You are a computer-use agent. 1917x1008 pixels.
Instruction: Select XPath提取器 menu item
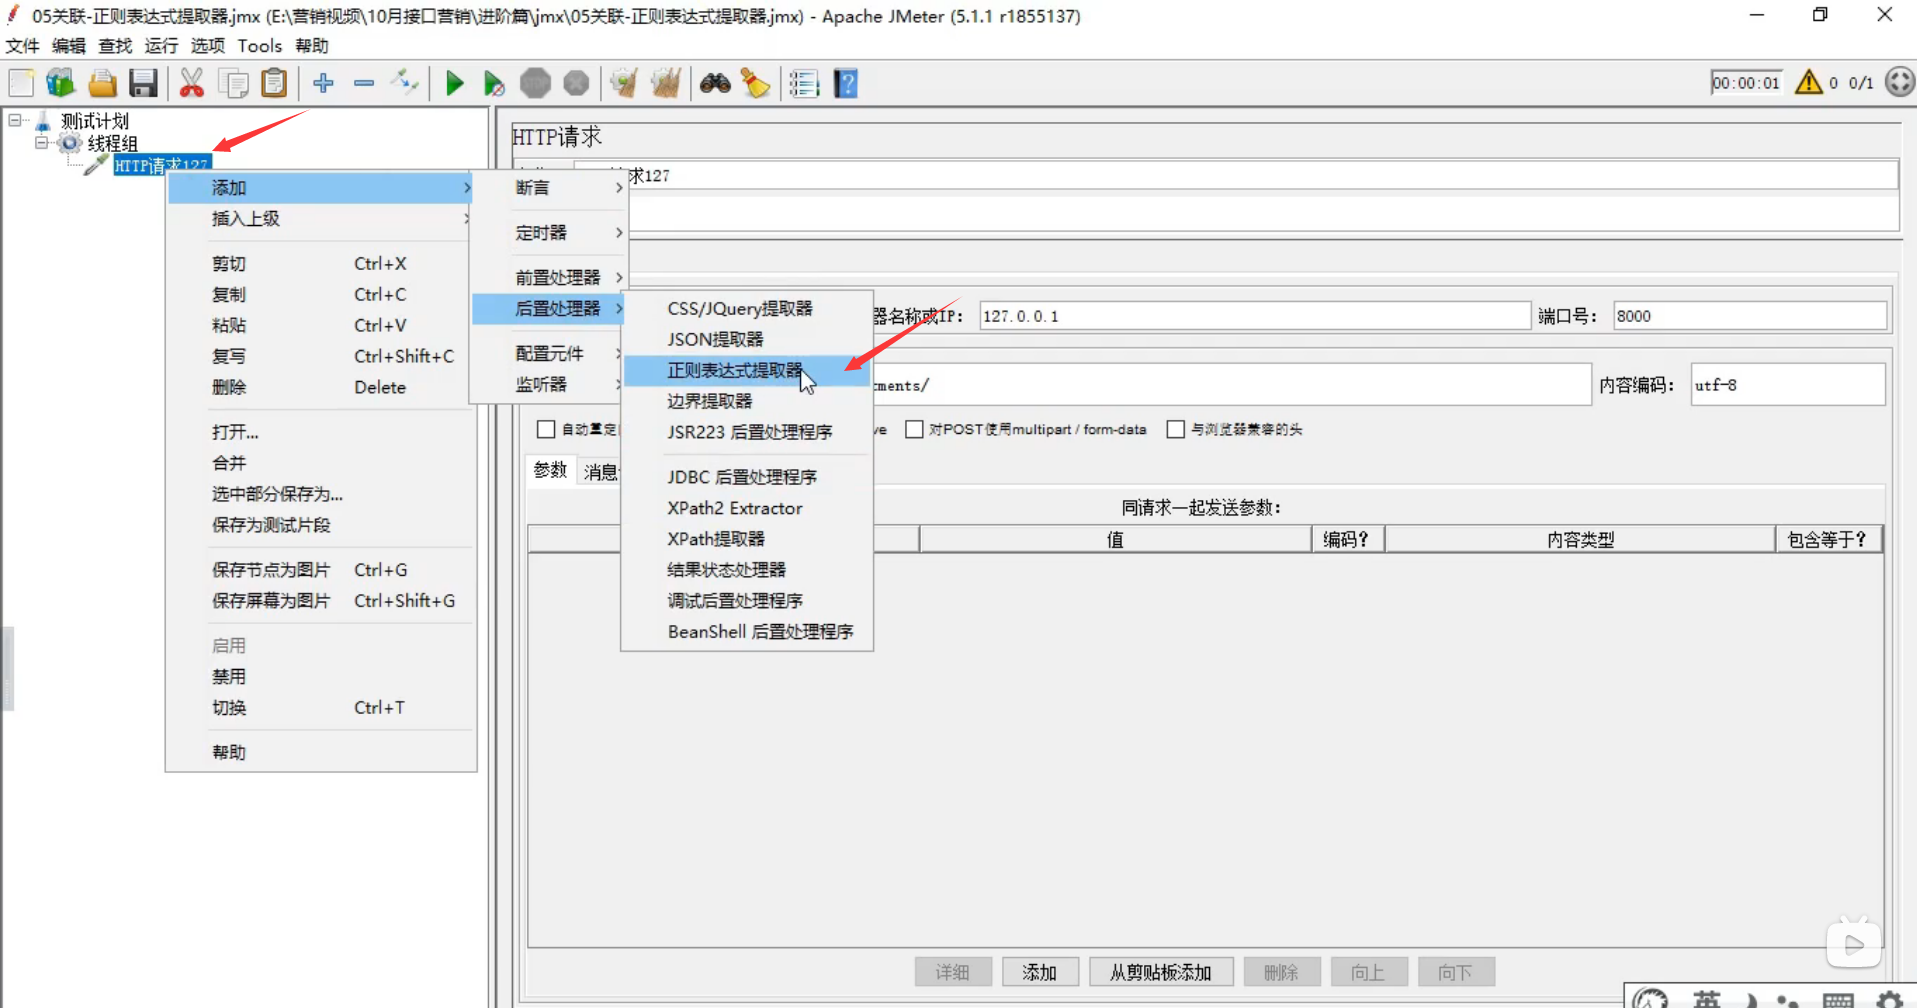click(x=747, y=538)
